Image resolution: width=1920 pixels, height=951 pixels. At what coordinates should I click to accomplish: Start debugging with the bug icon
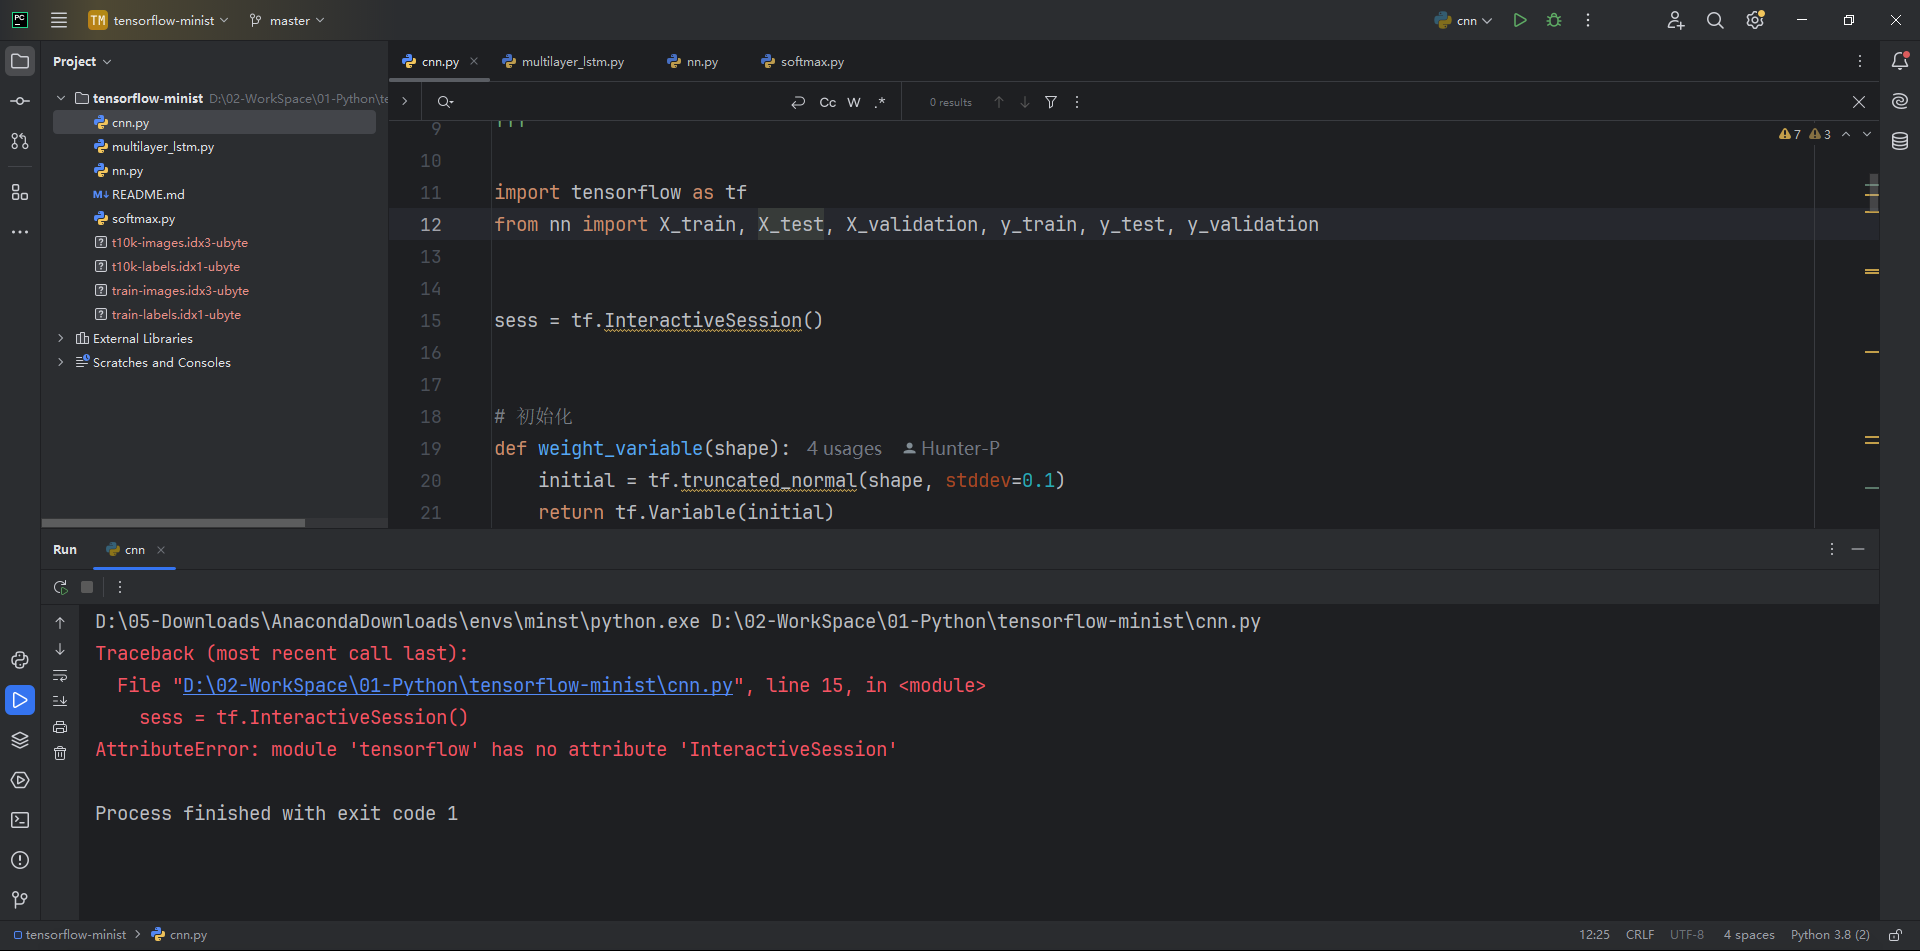click(x=1554, y=20)
